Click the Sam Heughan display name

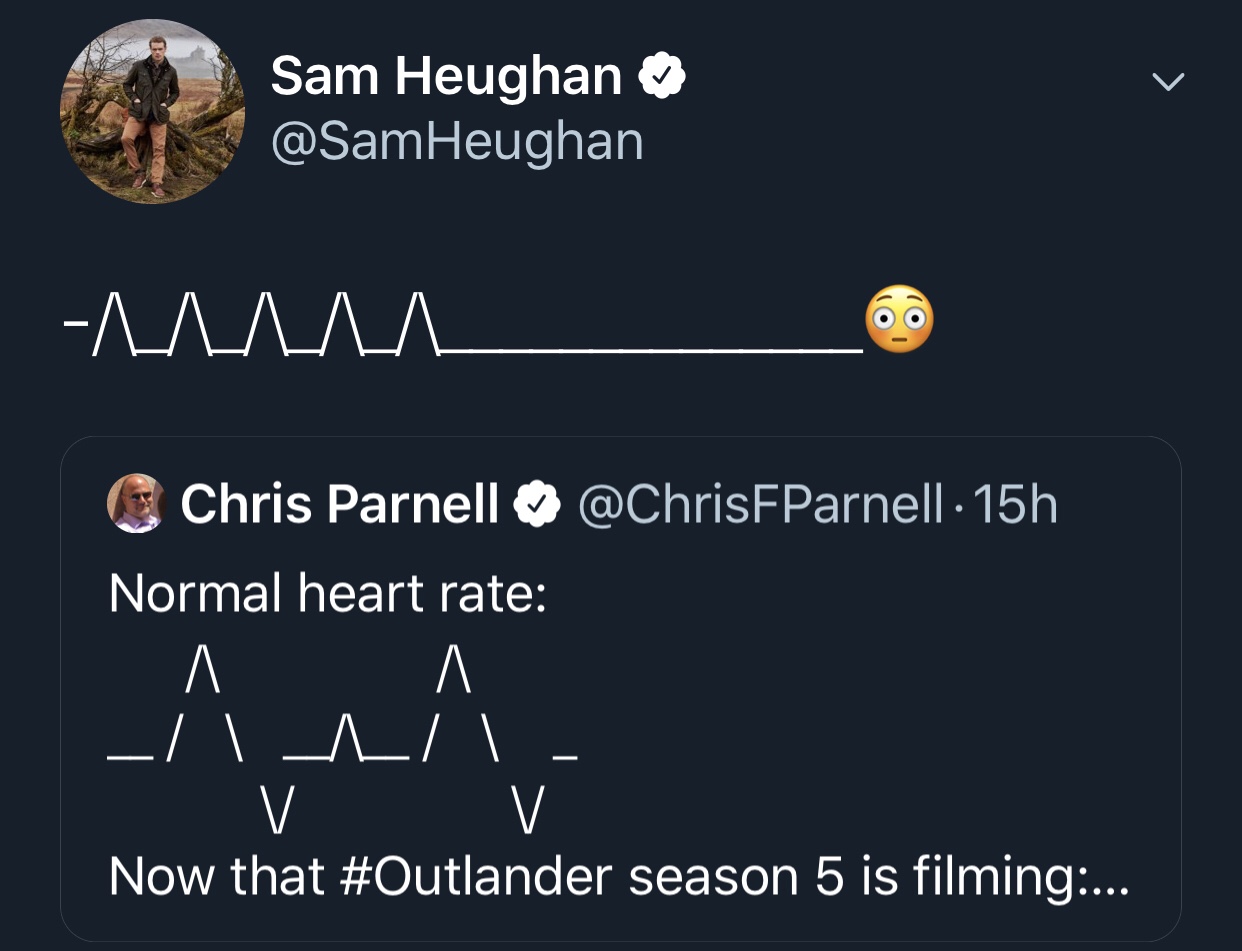pos(446,76)
